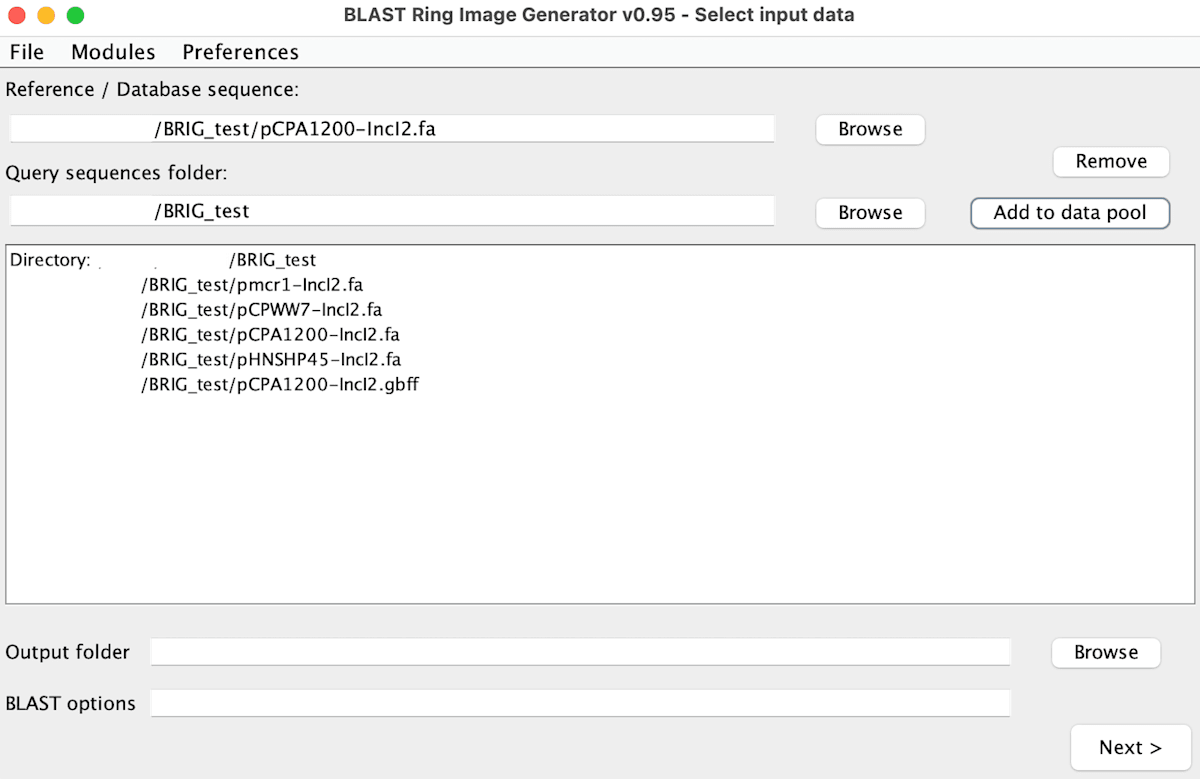1200x779 pixels.
Task: Focus the reference sequence path field
Action: (392, 129)
